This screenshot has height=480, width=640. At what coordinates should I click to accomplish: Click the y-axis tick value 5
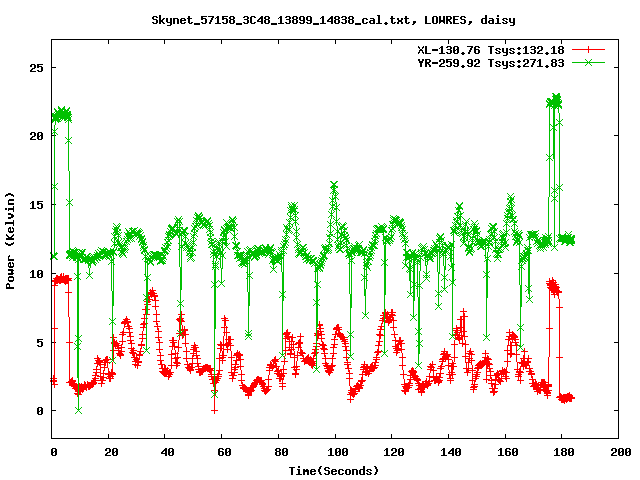pos(40,342)
